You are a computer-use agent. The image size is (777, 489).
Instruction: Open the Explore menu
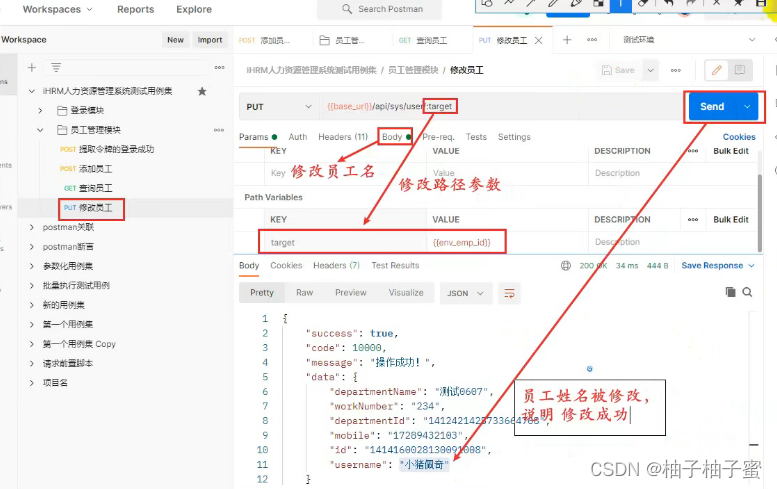point(194,9)
